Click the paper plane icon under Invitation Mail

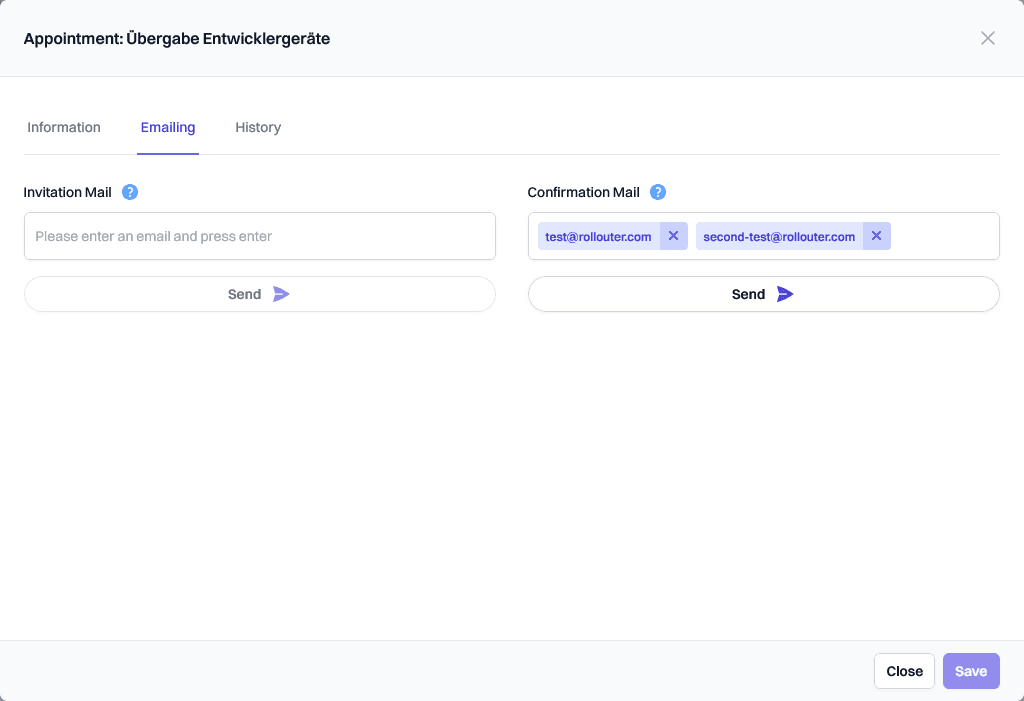tap(281, 294)
